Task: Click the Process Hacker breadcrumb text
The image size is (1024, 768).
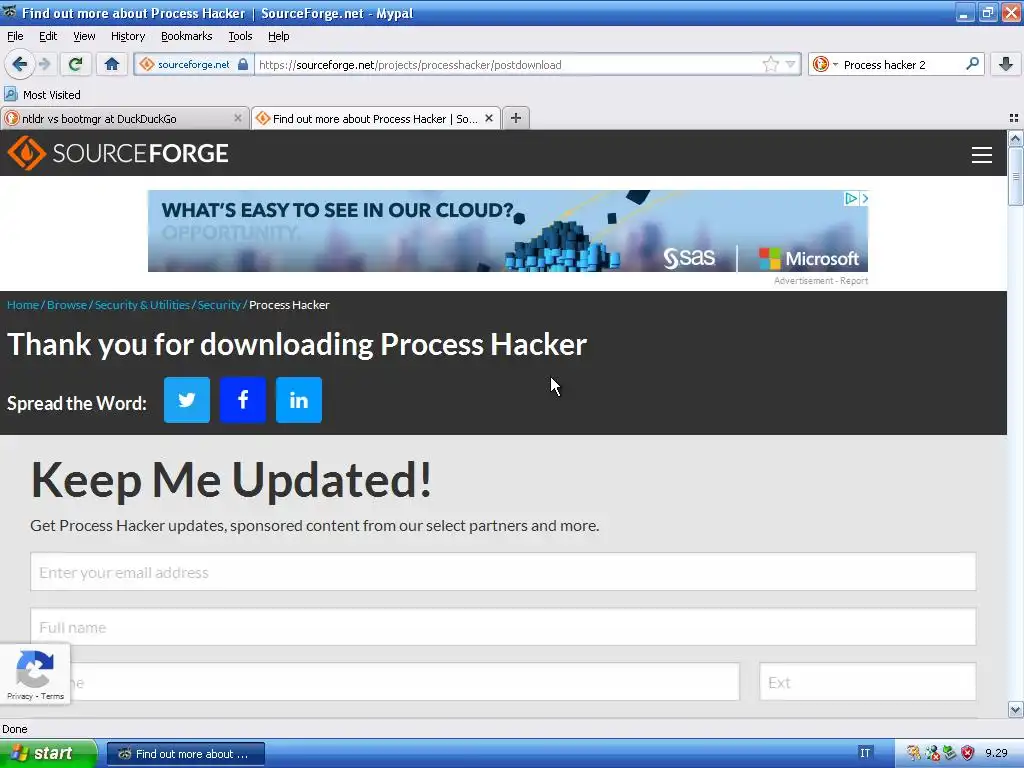Action: [x=289, y=305]
